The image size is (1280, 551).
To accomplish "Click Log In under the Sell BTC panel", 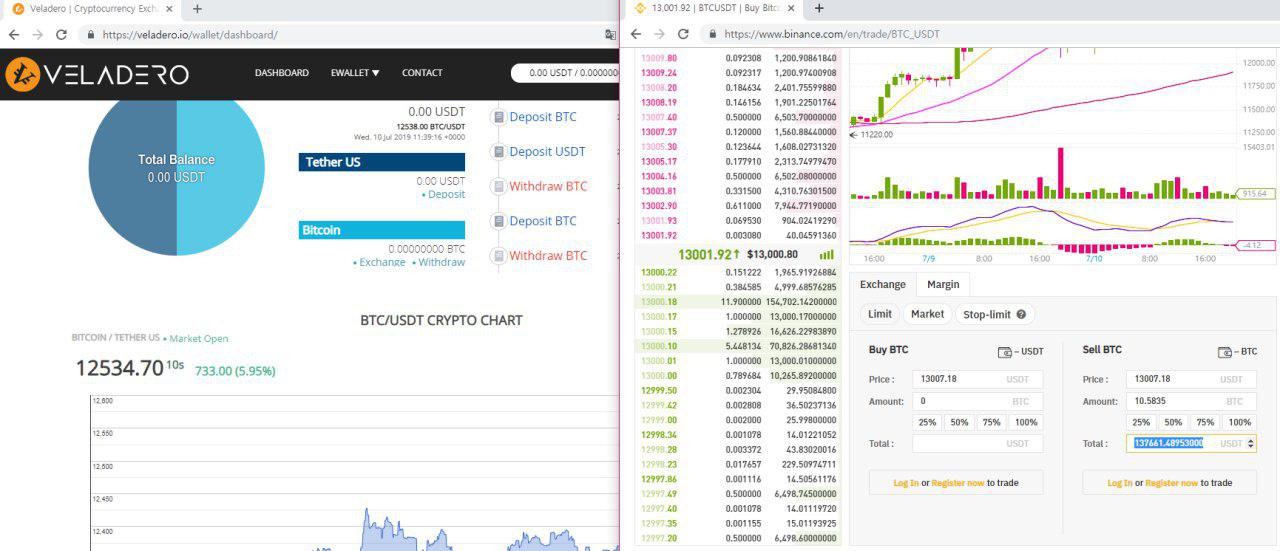I will tap(1120, 483).
